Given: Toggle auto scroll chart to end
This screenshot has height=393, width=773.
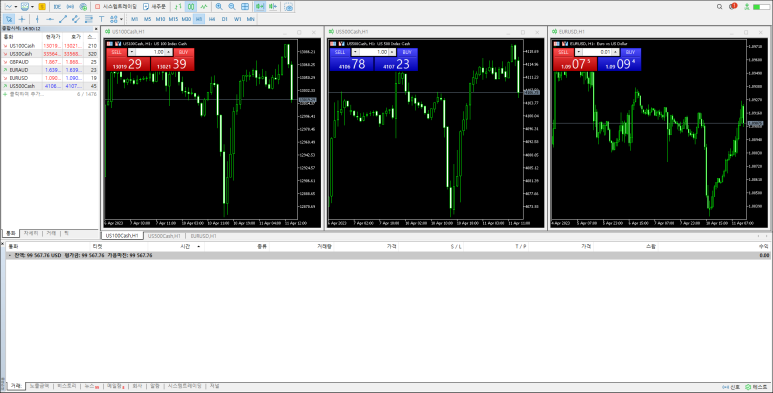Looking at the screenshot, I should click(260, 7).
